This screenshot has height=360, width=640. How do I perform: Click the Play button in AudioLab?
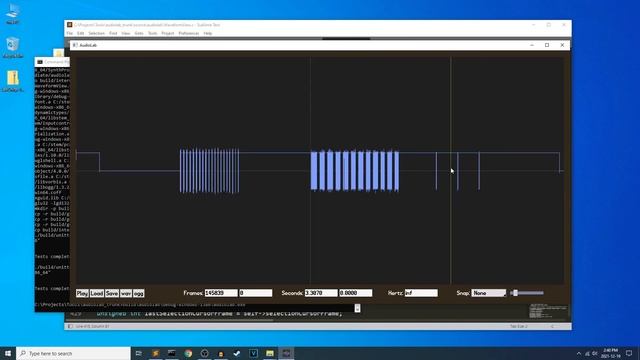coord(82,293)
